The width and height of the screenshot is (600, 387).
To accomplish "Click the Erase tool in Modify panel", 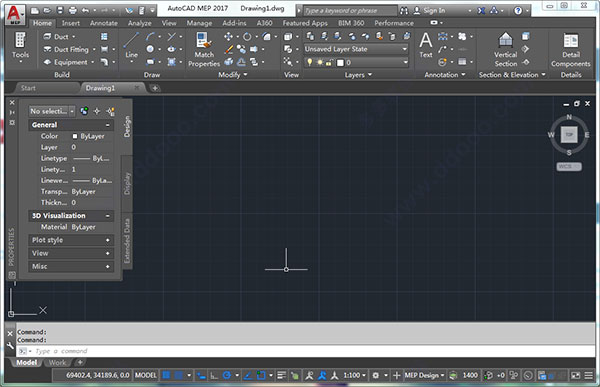I will [228, 49].
